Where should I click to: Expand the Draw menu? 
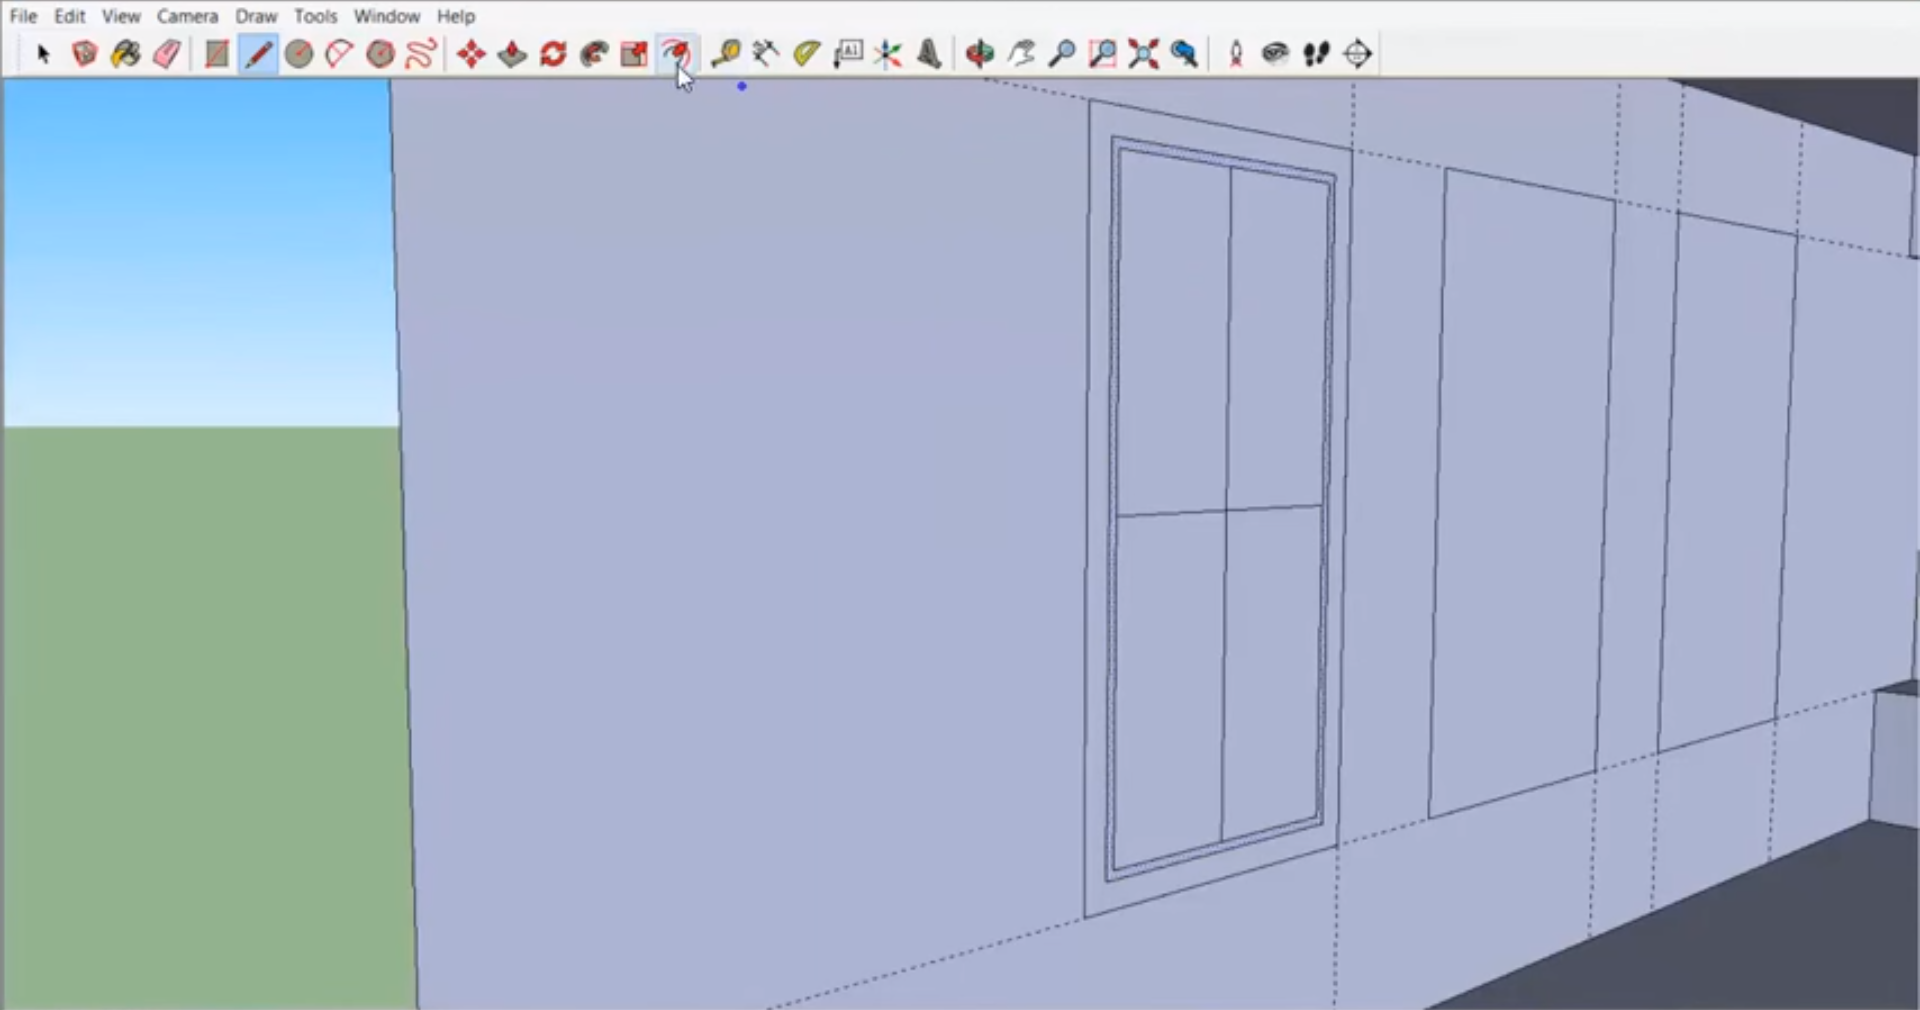click(256, 16)
